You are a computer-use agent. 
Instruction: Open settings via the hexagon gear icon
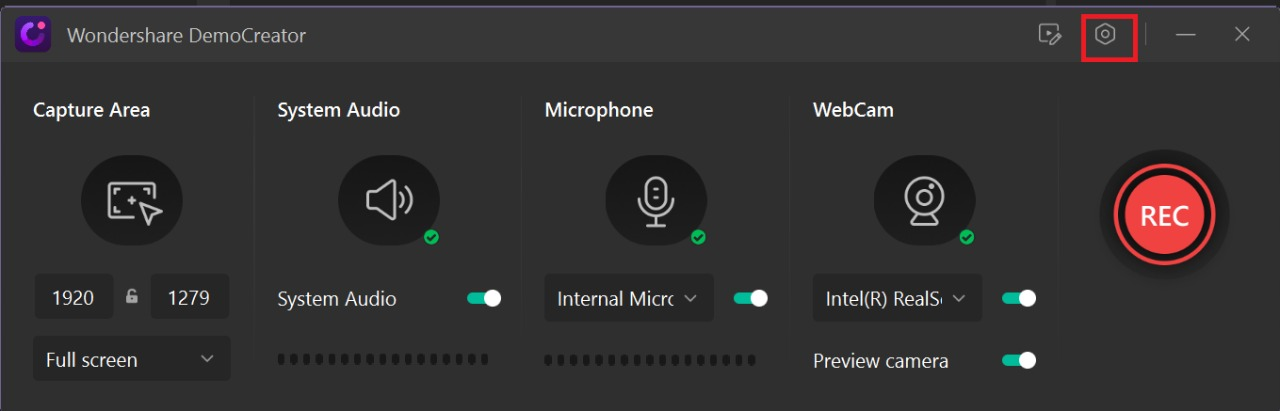coord(1105,34)
